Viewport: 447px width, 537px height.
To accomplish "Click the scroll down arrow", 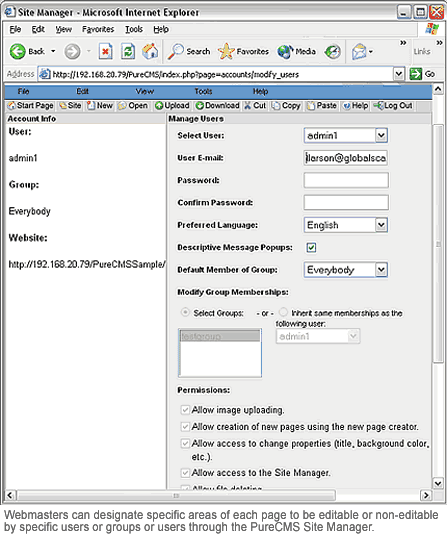I will [x=438, y=483].
